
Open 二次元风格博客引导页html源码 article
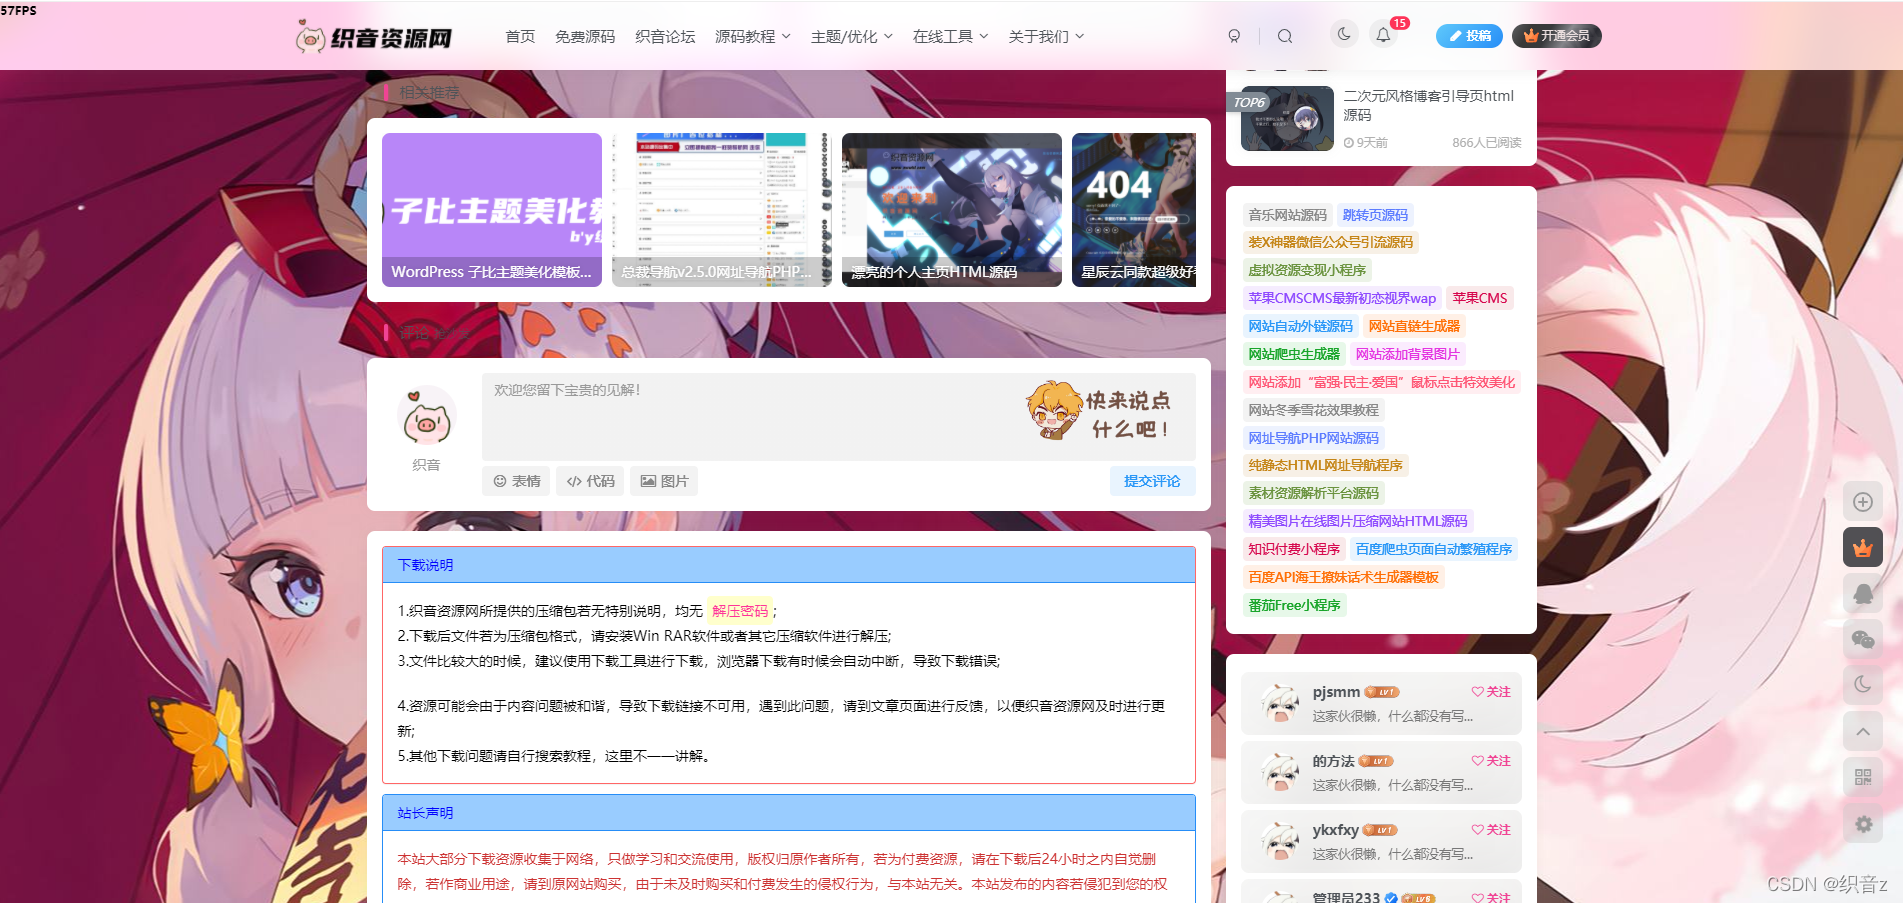click(1428, 105)
